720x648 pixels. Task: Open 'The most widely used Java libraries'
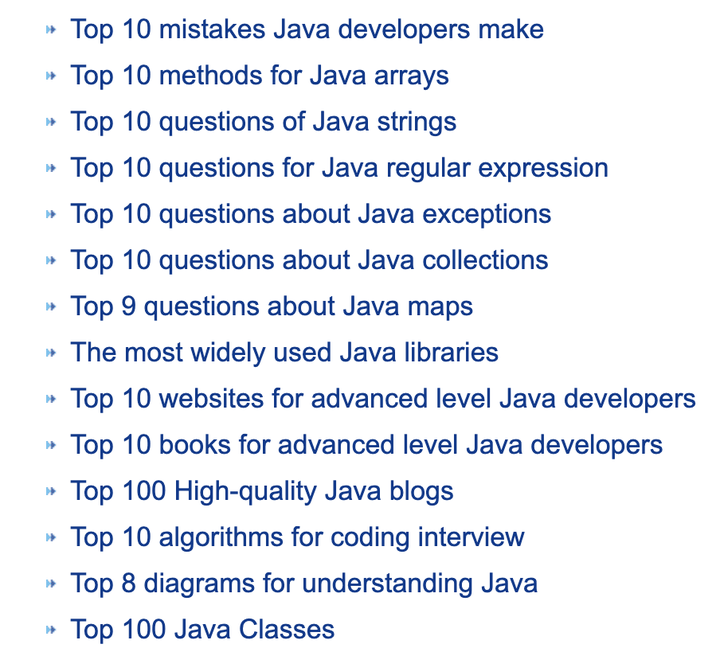tap(284, 352)
